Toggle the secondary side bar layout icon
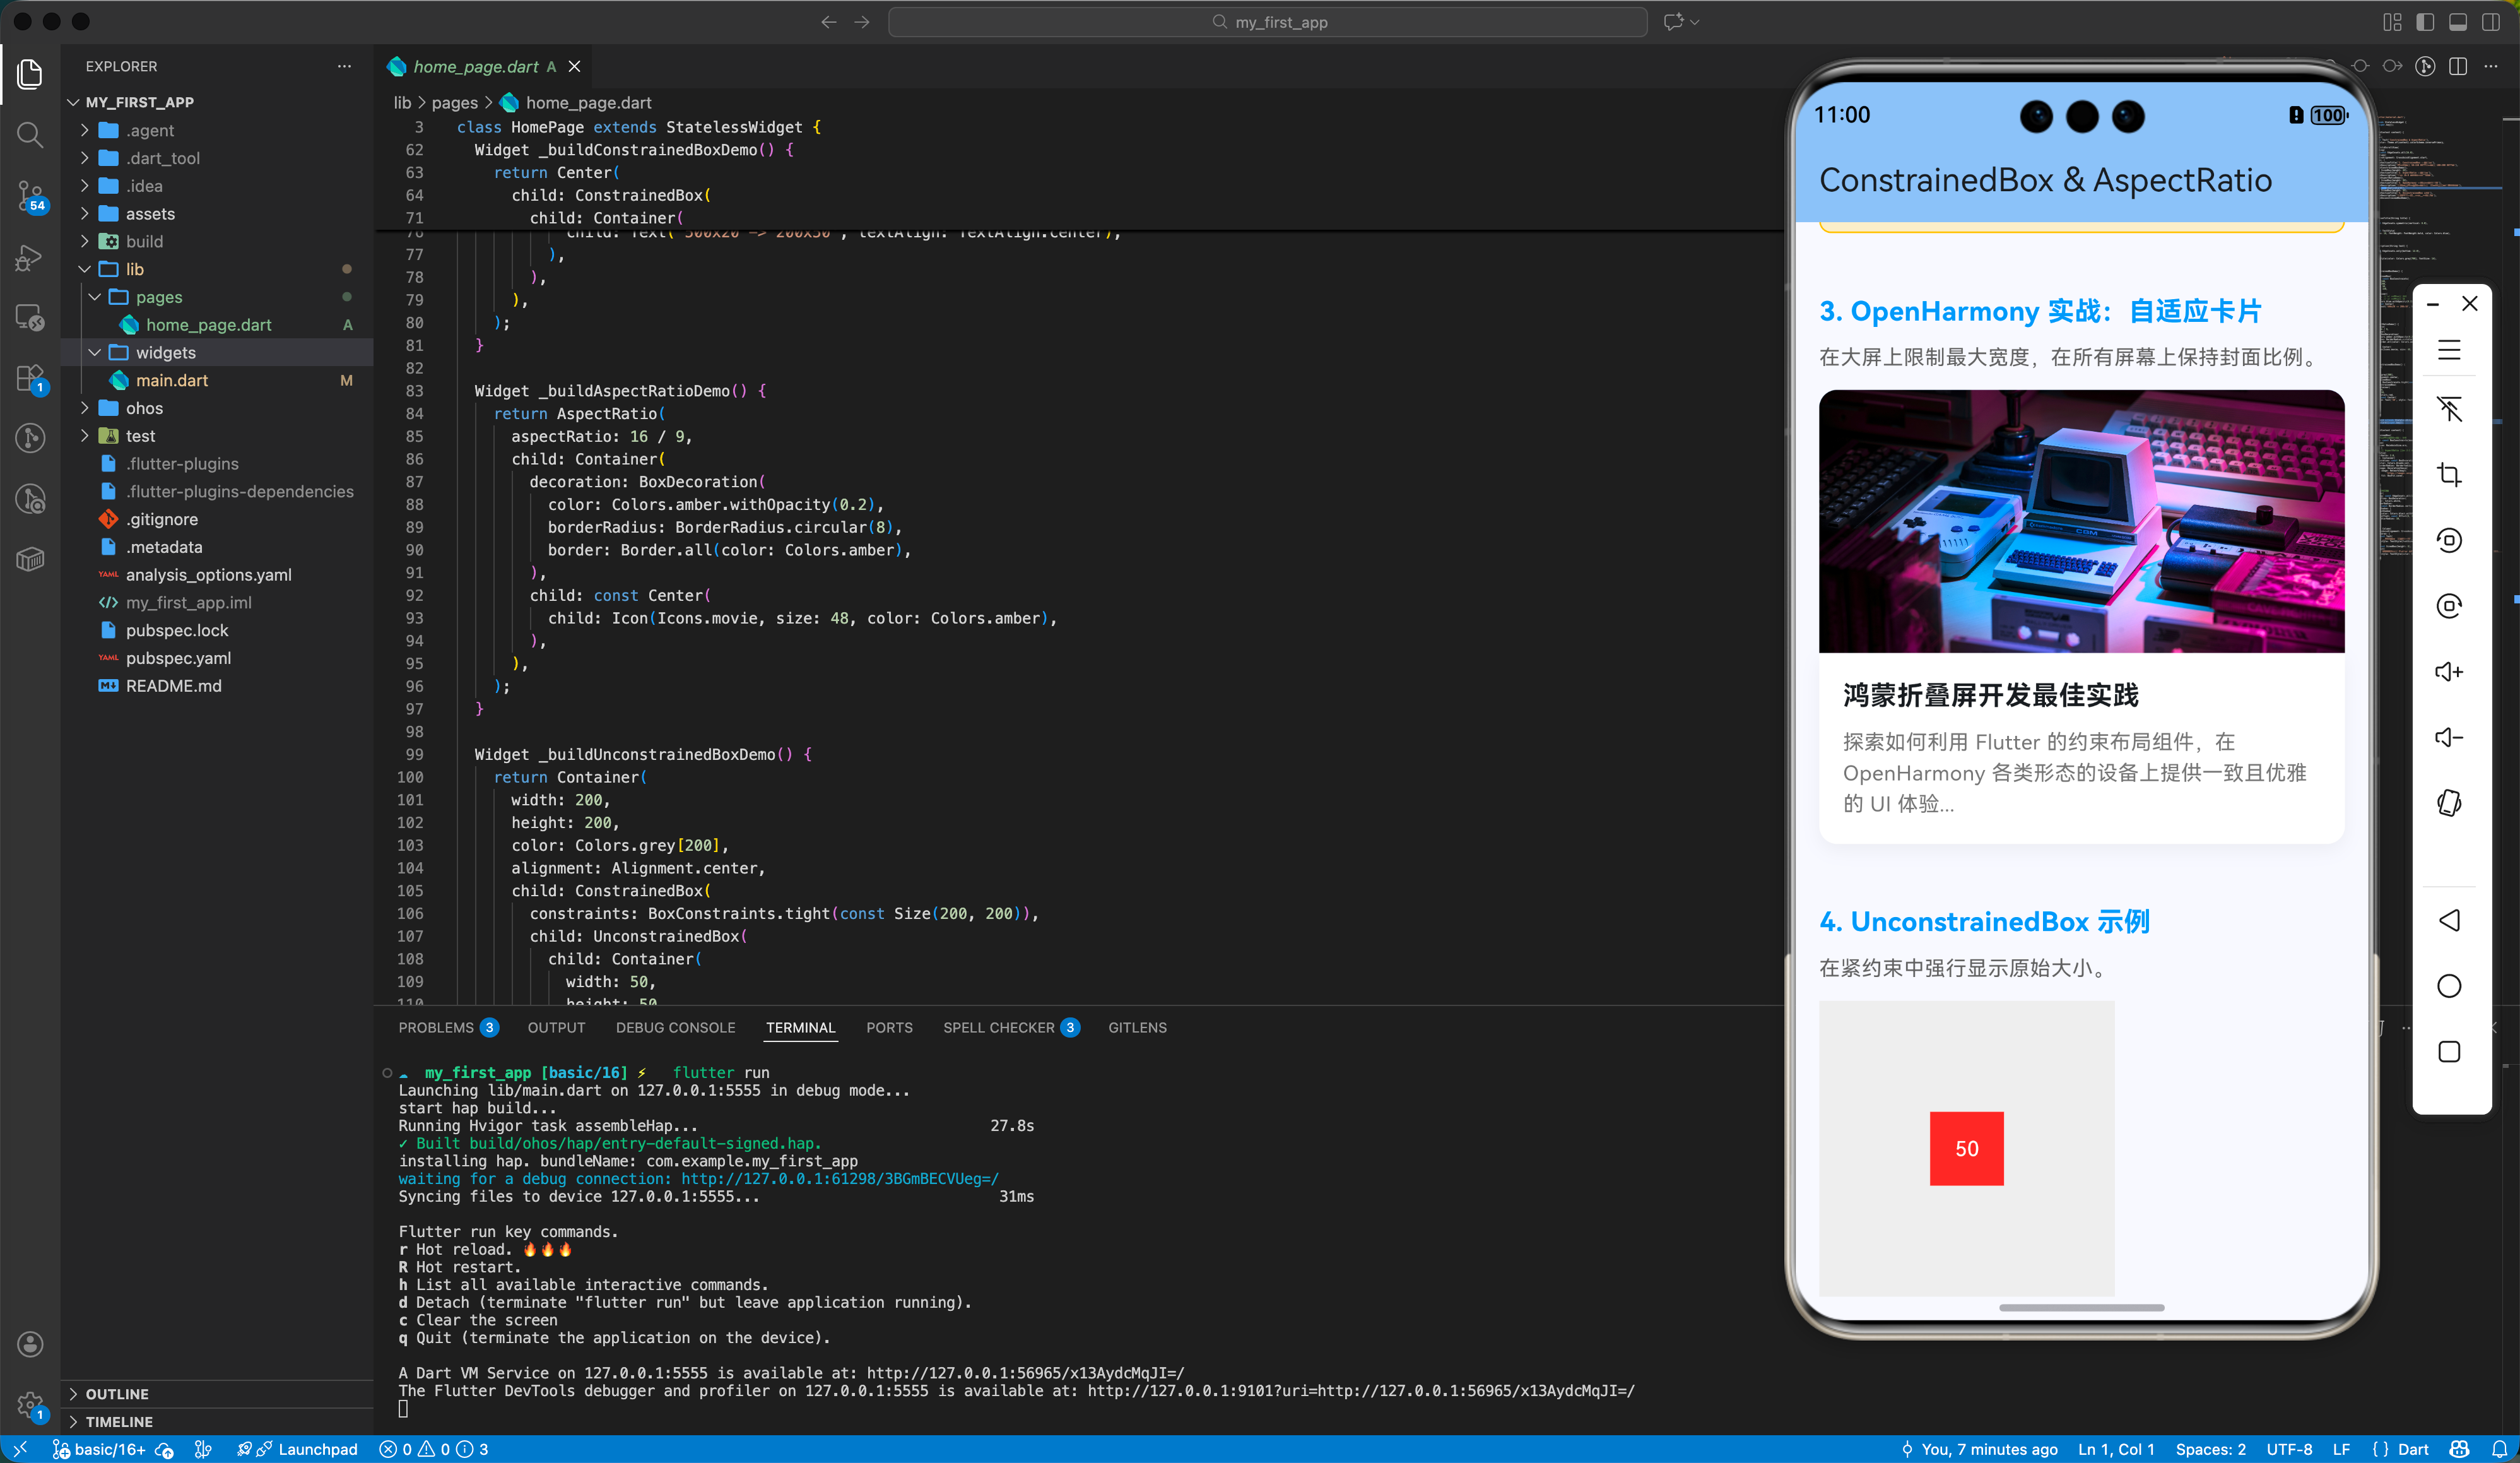2520x1463 pixels. [x=2491, y=22]
